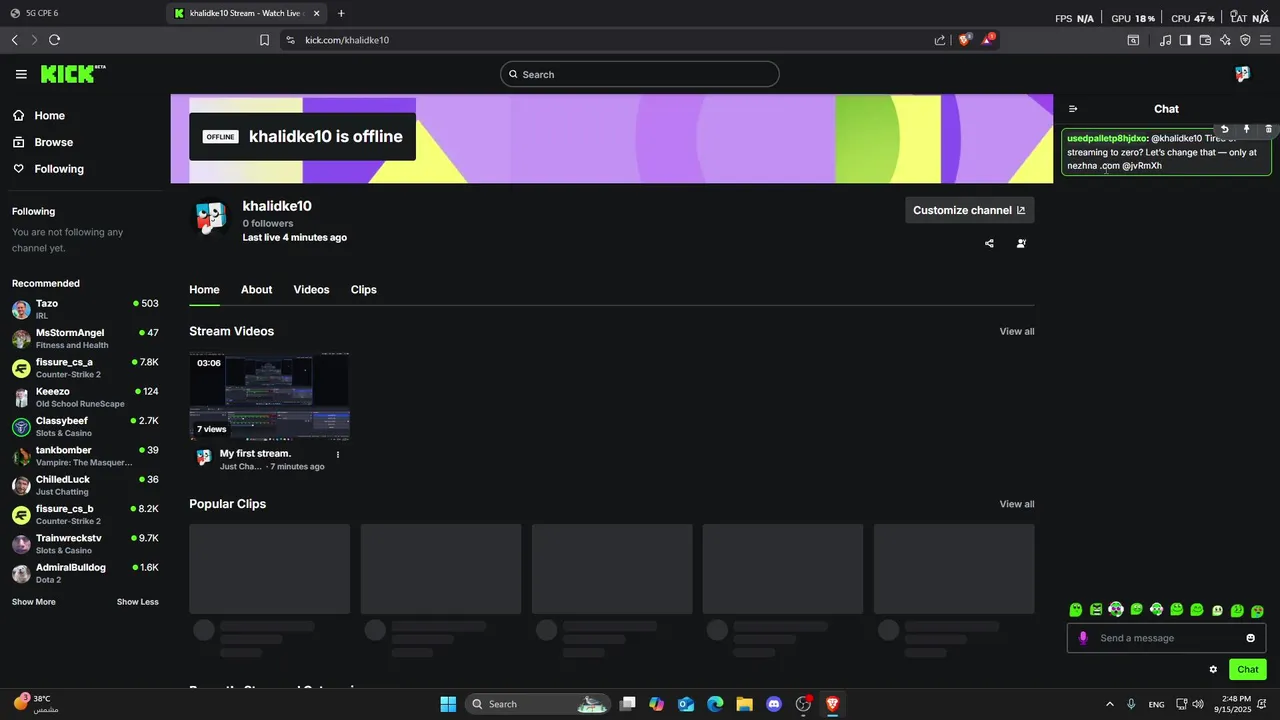
Task: Open the profile avatar menu
Action: coord(1242,74)
